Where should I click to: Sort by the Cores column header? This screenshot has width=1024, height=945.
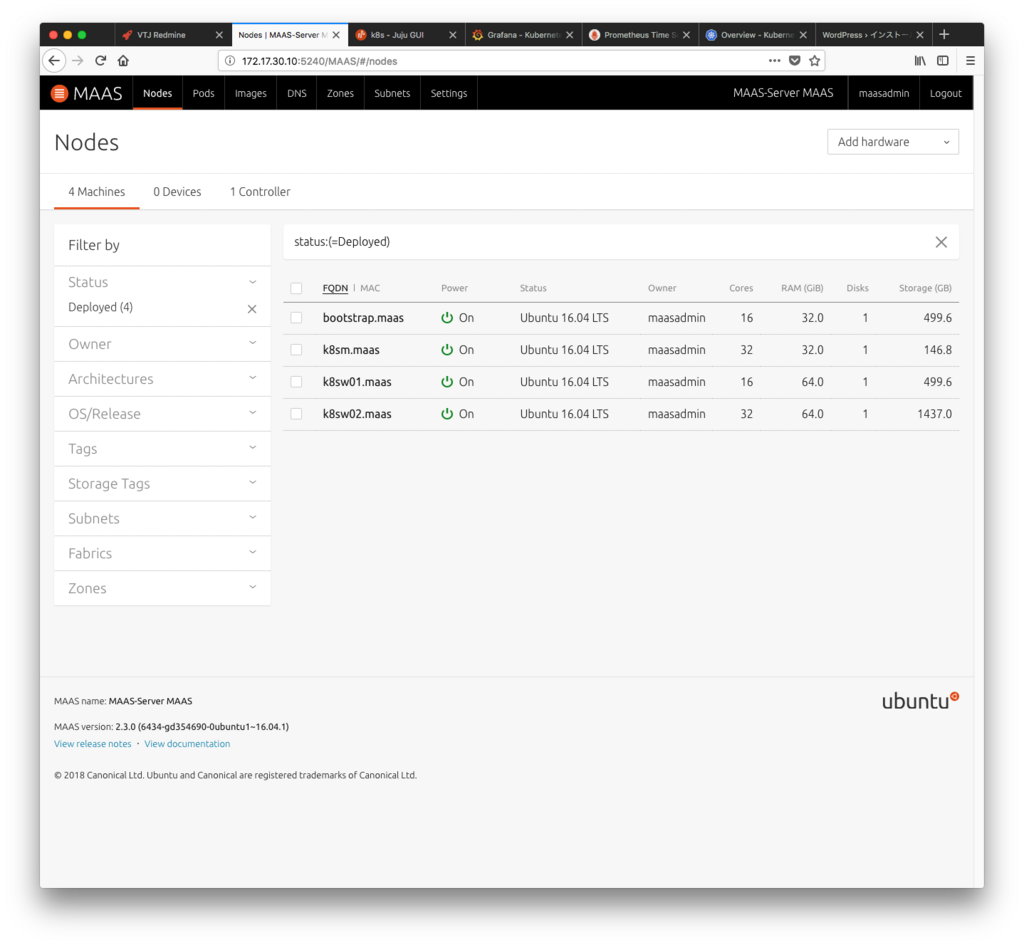(x=741, y=288)
